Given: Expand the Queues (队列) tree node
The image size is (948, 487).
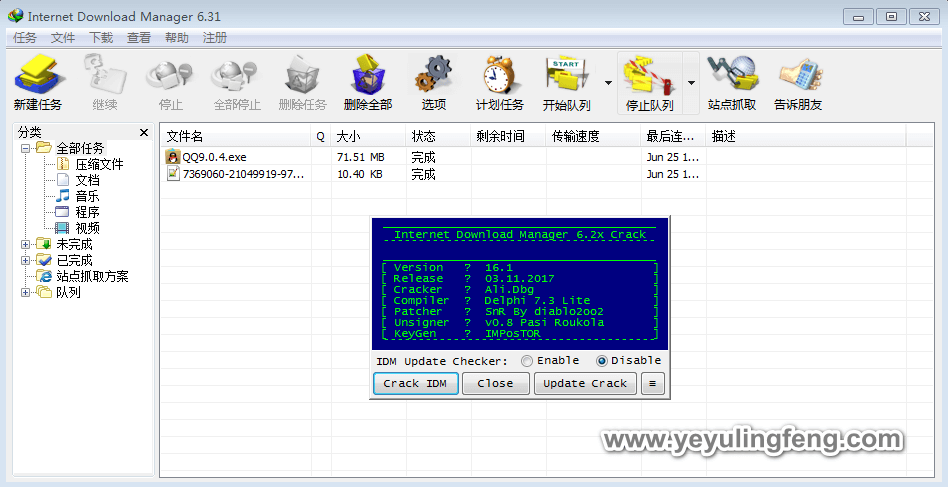Looking at the screenshot, I should (25, 292).
